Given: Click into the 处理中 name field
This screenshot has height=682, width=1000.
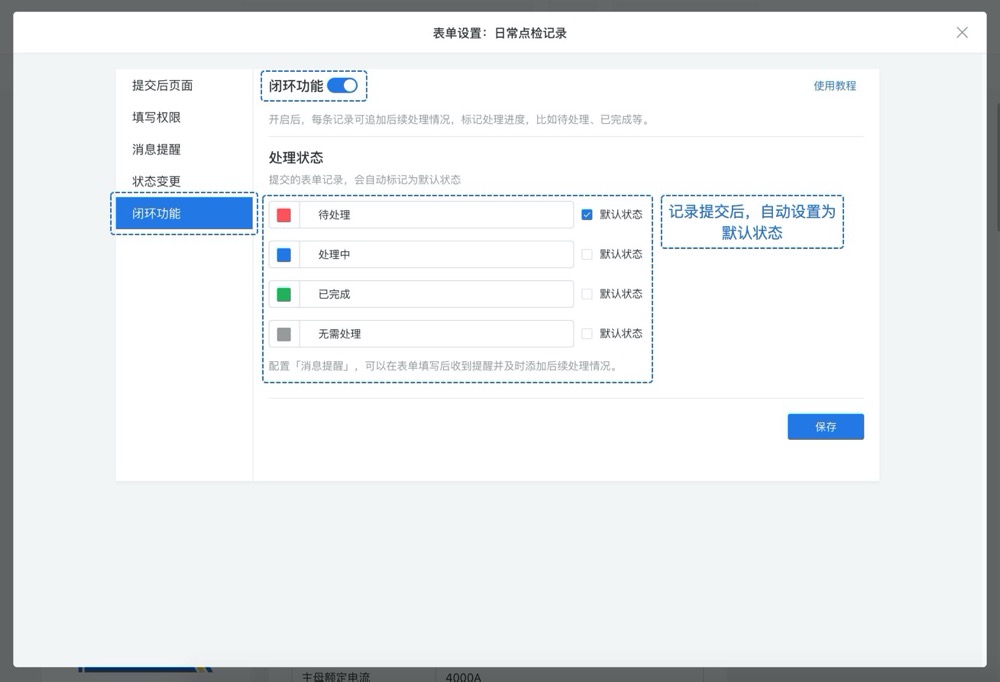Looking at the screenshot, I should (x=435, y=255).
